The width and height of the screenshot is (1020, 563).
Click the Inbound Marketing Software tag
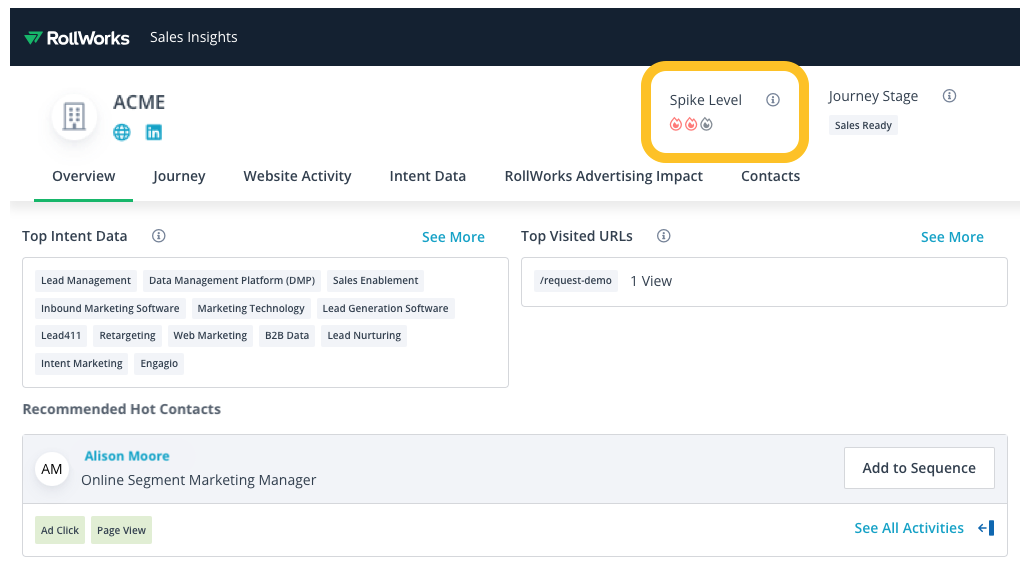tap(110, 309)
